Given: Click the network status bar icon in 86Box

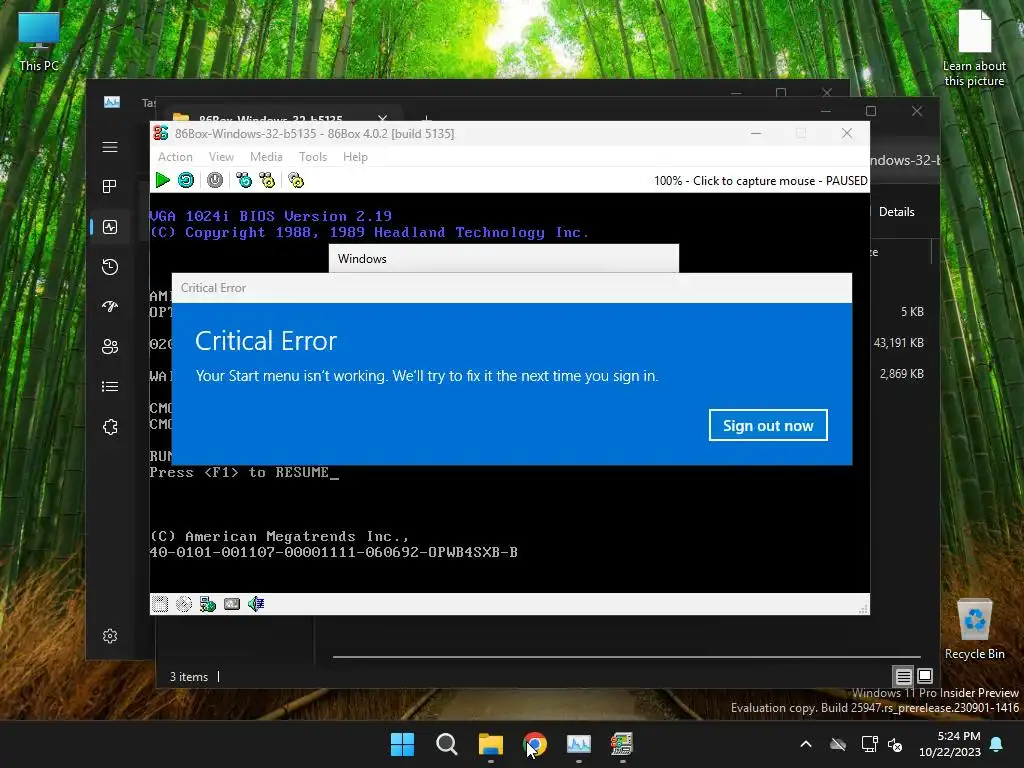Looking at the screenshot, I should click(208, 604).
